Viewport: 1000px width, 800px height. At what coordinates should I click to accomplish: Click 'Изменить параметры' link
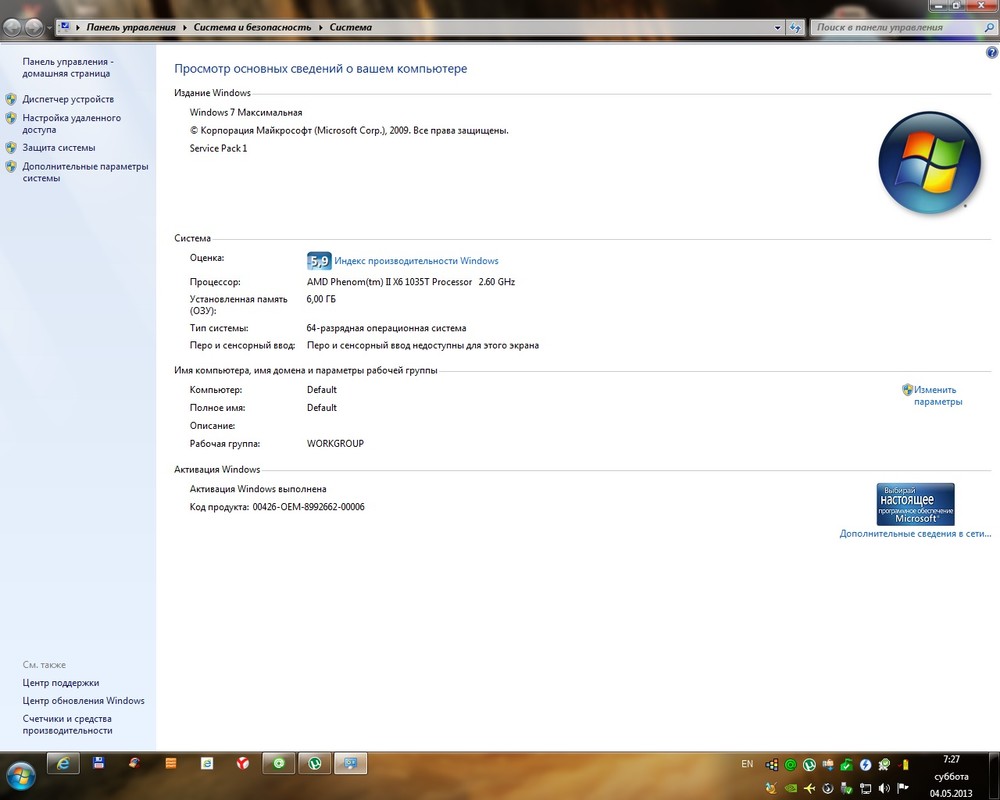(938, 396)
